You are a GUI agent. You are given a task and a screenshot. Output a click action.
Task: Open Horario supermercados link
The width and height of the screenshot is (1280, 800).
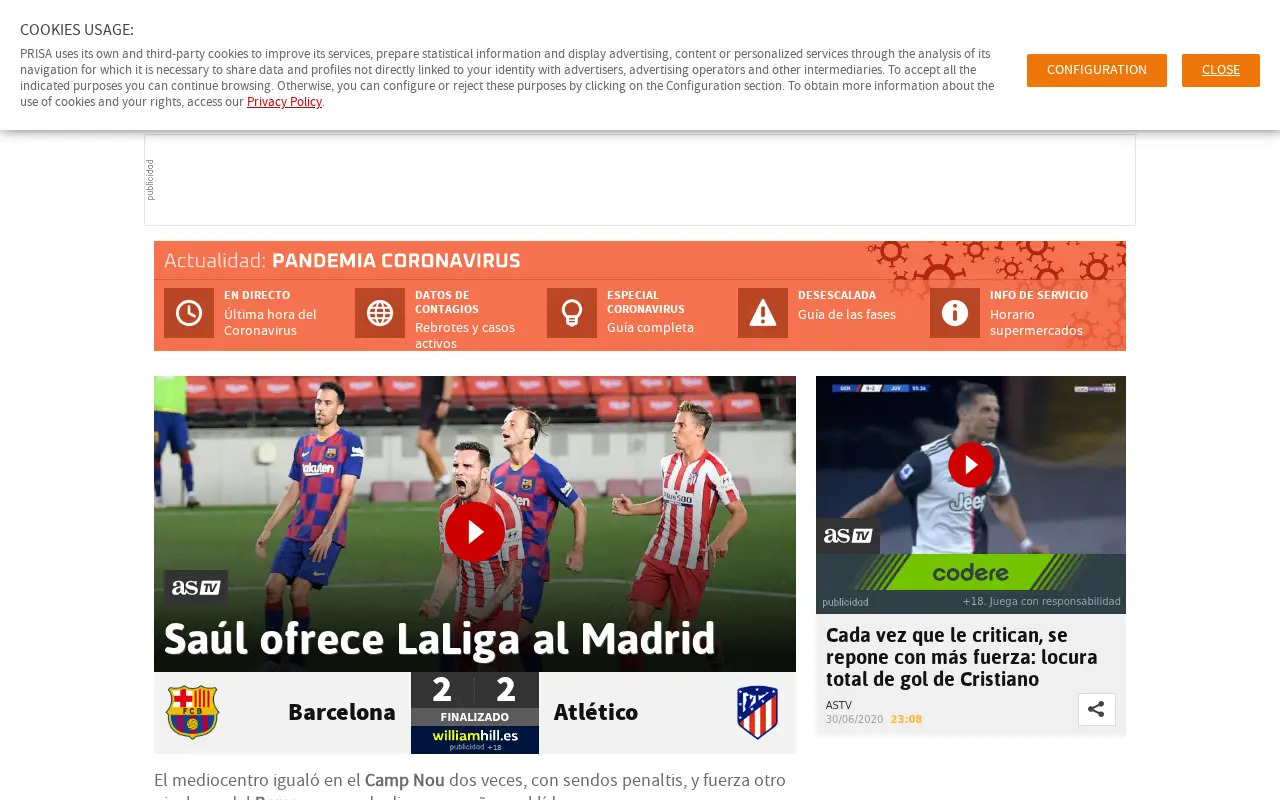click(x=1036, y=322)
